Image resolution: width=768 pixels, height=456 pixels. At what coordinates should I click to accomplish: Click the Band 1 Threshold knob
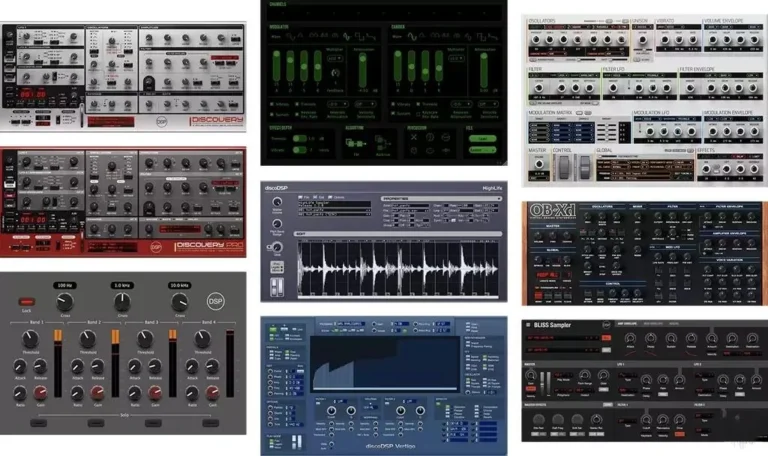point(30,339)
